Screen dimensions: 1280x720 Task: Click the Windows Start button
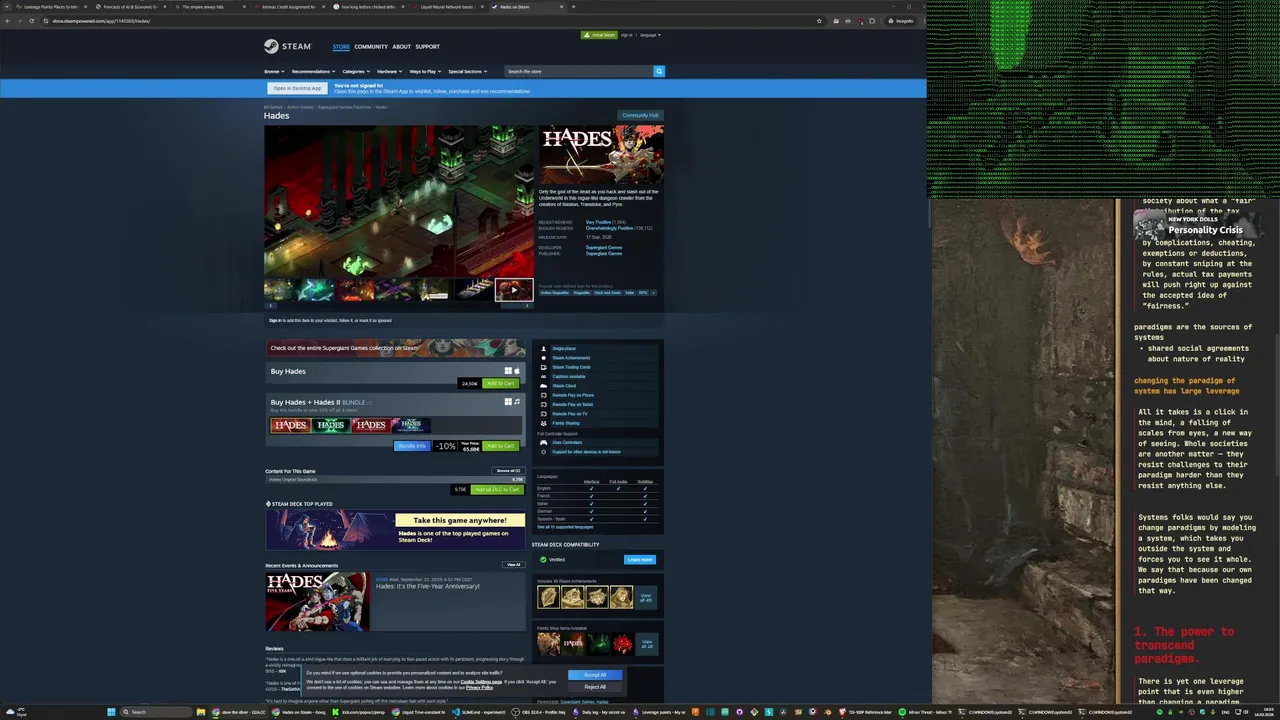click(x=111, y=712)
